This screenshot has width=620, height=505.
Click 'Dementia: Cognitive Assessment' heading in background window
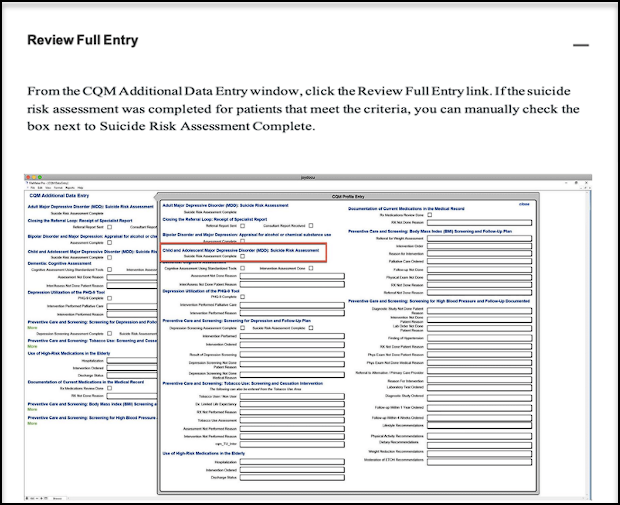59,263
